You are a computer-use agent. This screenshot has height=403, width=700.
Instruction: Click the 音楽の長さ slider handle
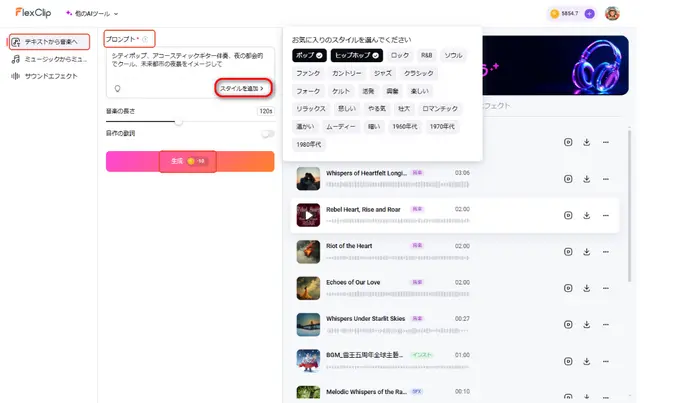(x=179, y=121)
